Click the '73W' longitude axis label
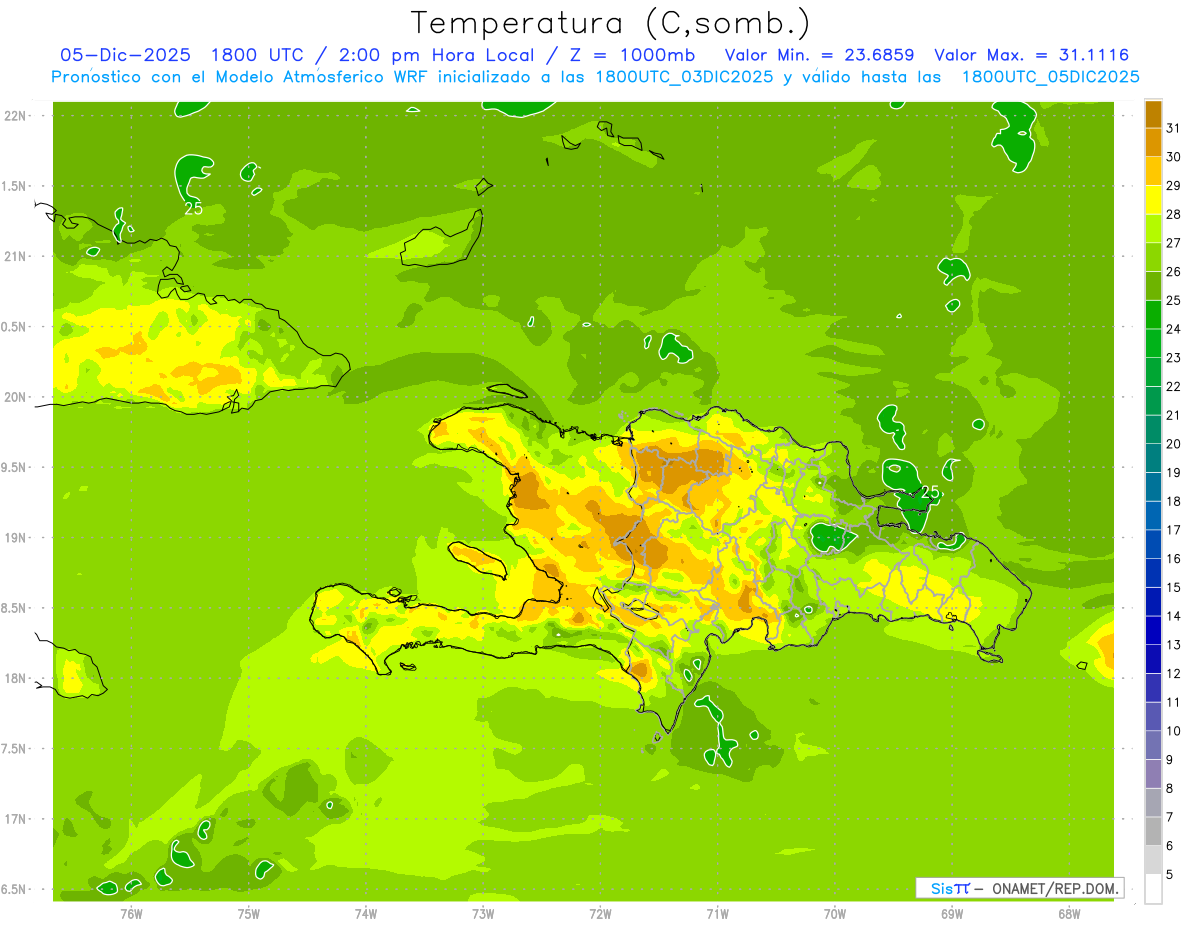This screenshot has width=1200, height=927. pyautogui.click(x=483, y=914)
